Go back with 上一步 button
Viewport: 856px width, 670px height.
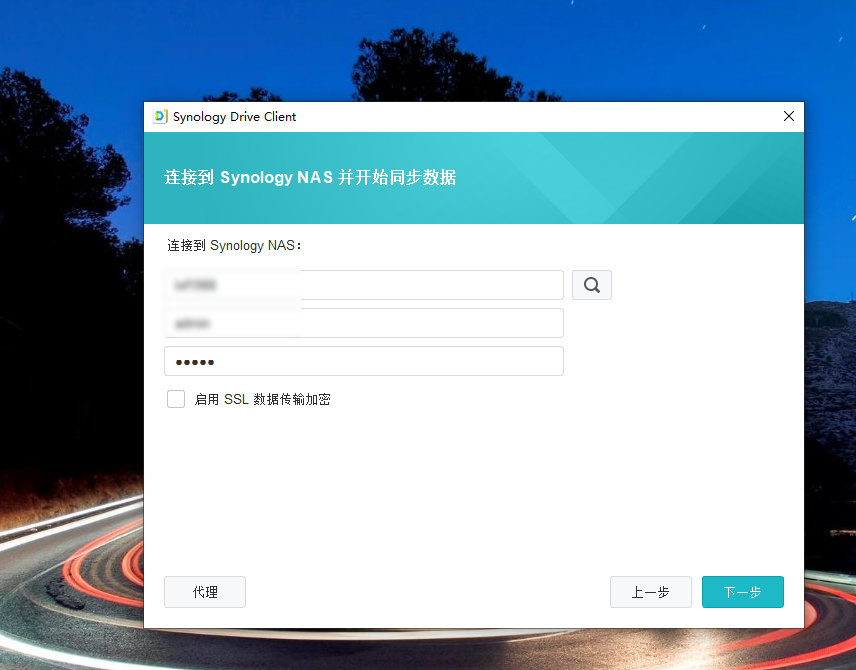(651, 592)
